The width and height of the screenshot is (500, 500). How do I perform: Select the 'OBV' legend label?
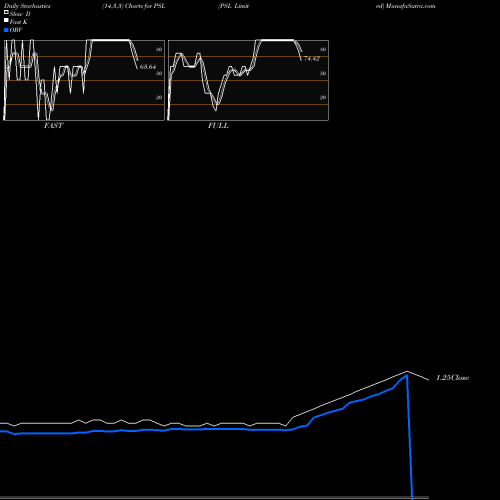pos(16,30)
